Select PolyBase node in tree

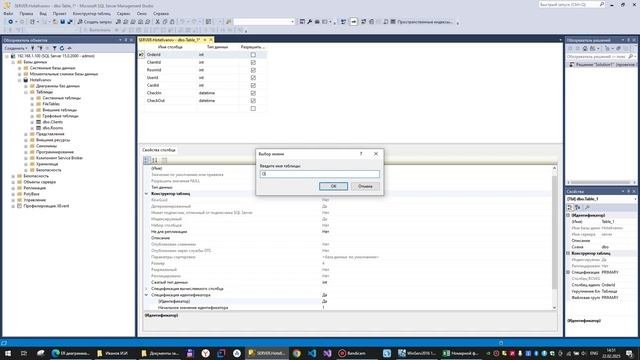pyautogui.click(x=31, y=194)
